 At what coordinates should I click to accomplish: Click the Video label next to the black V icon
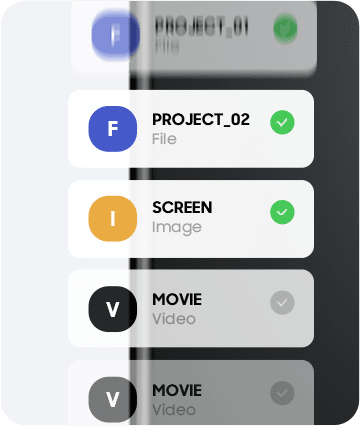click(x=174, y=319)
